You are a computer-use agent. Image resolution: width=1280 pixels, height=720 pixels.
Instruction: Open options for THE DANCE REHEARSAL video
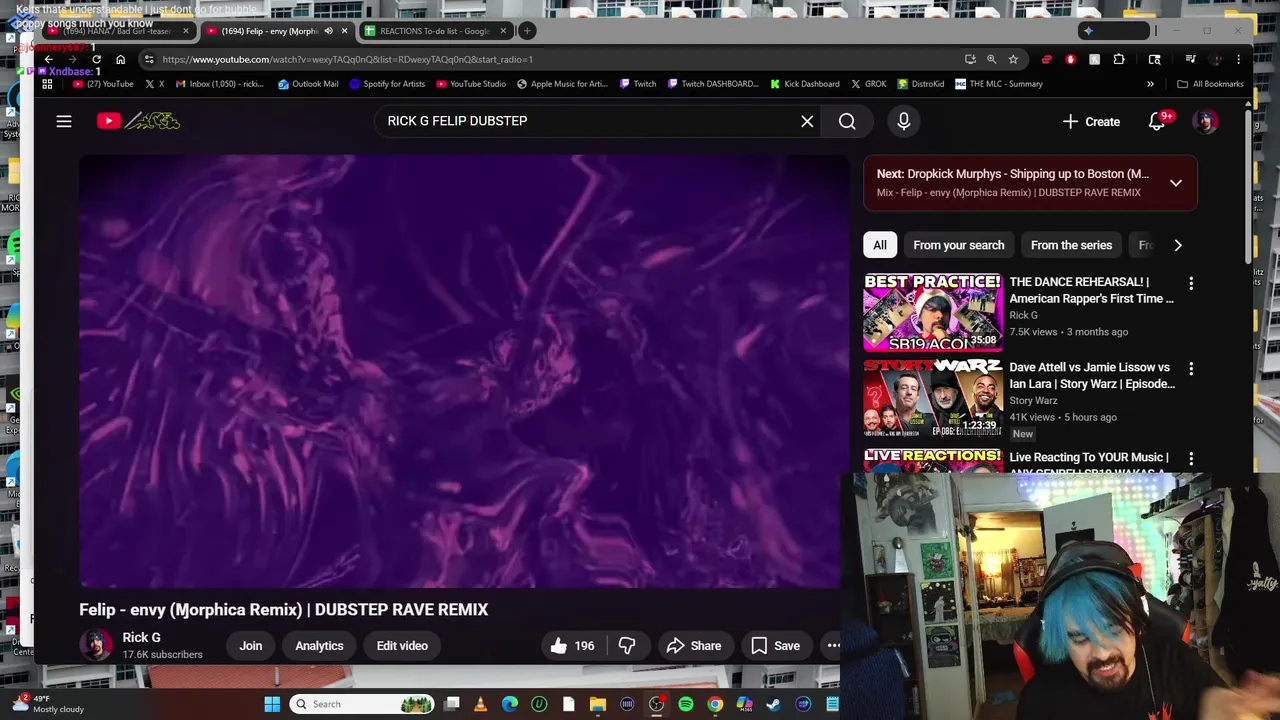point(1190,284)
